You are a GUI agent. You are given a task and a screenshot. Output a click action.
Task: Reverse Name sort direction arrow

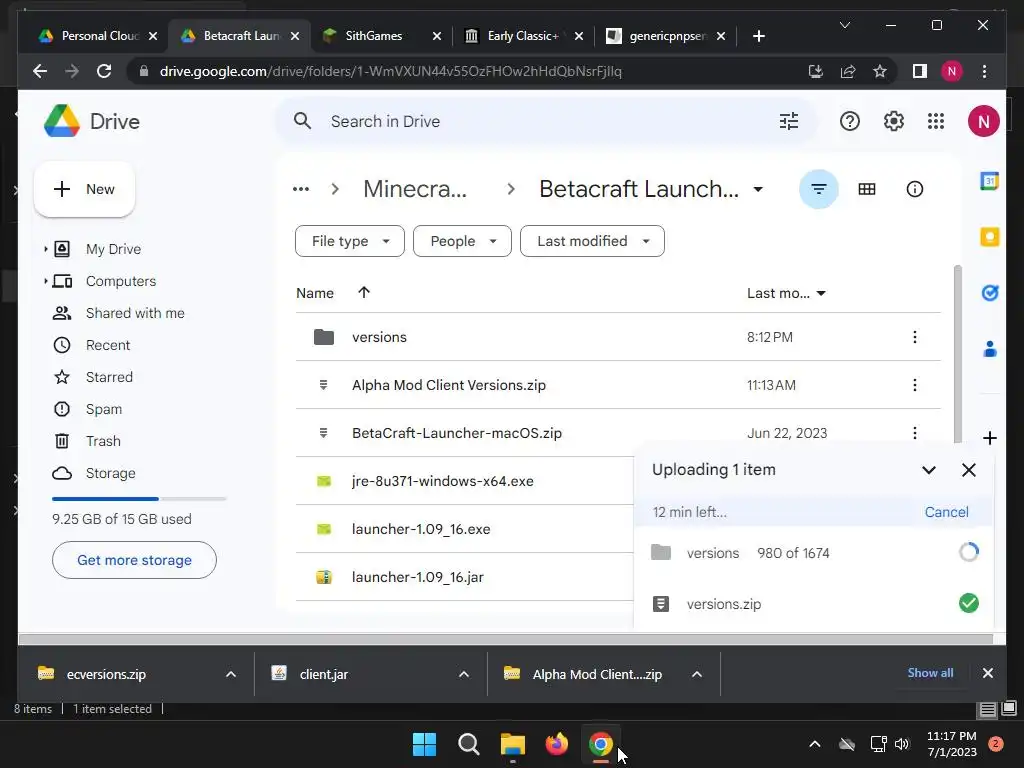click(x=364, y=293)
